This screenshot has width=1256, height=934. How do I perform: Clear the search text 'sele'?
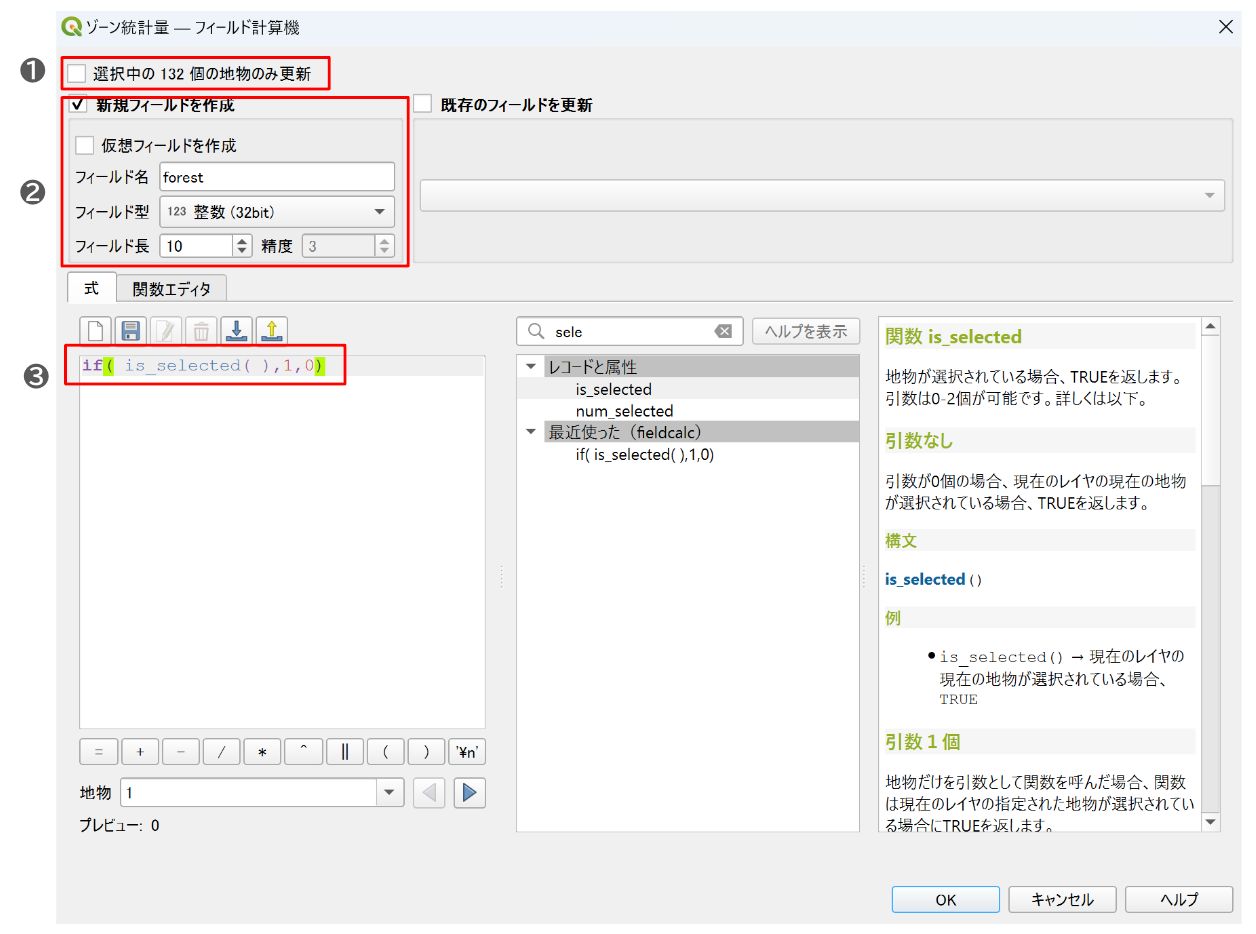point(723,332)
